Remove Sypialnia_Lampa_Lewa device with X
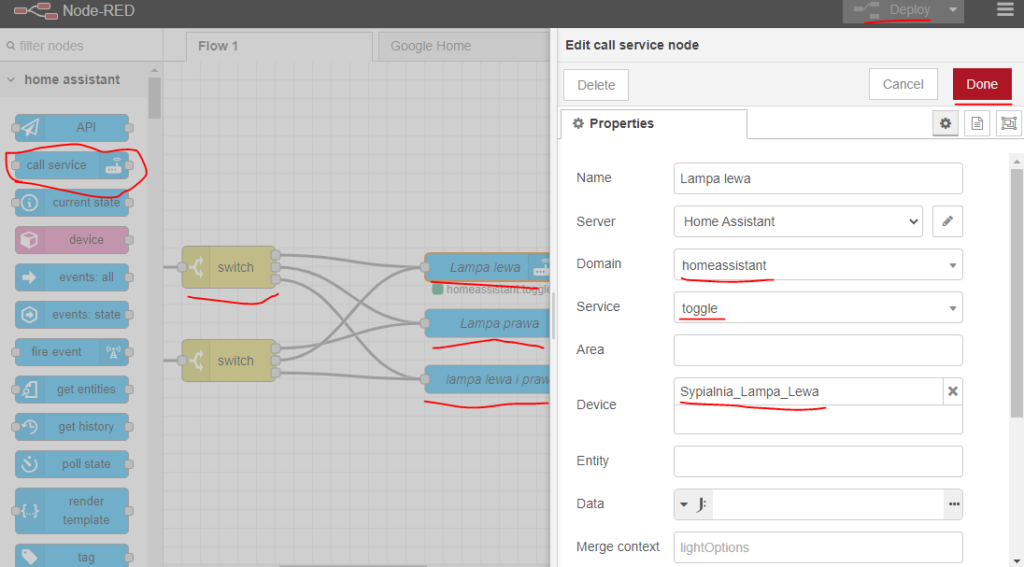The height and width of the screenshot is (567, 1024). click(952, 391)
